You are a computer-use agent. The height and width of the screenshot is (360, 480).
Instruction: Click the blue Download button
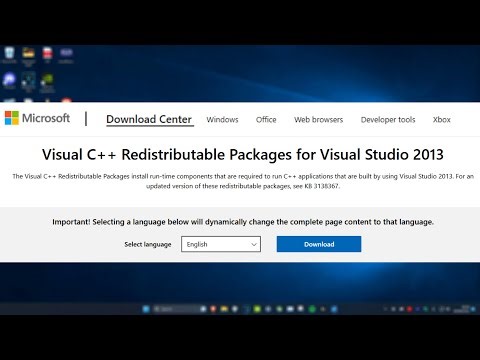point(319,244)
